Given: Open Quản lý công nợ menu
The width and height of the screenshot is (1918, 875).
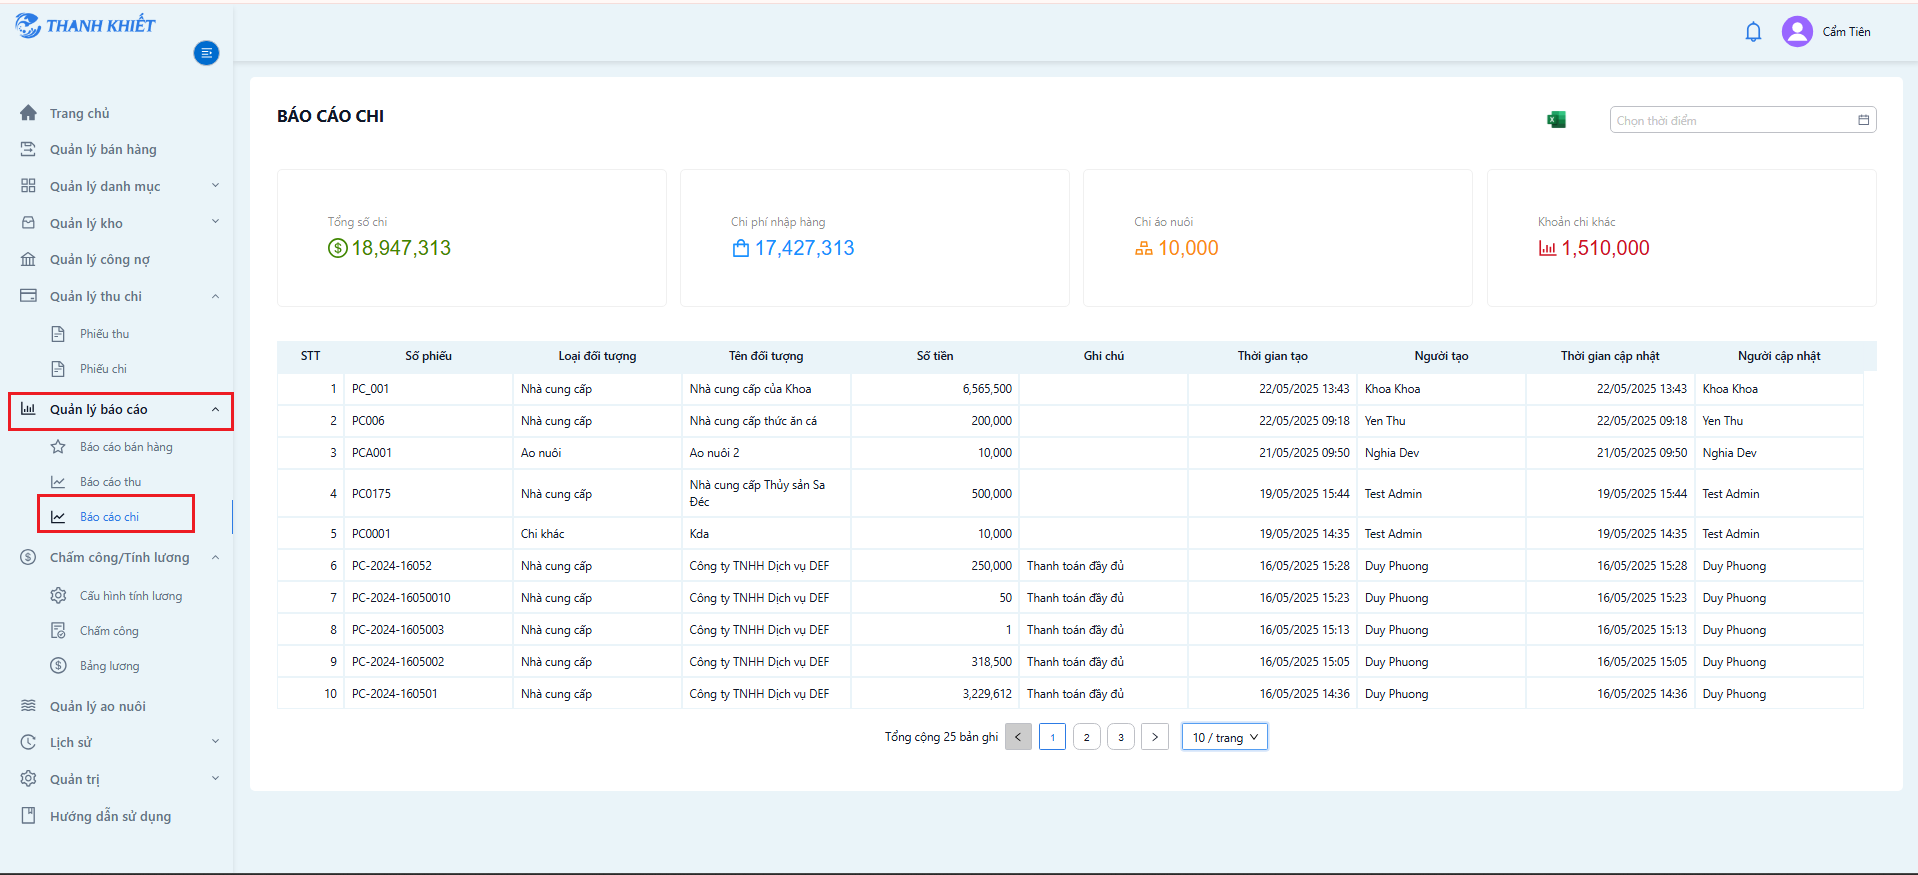Looking at the screenshot, I should [x=100, y=259].
